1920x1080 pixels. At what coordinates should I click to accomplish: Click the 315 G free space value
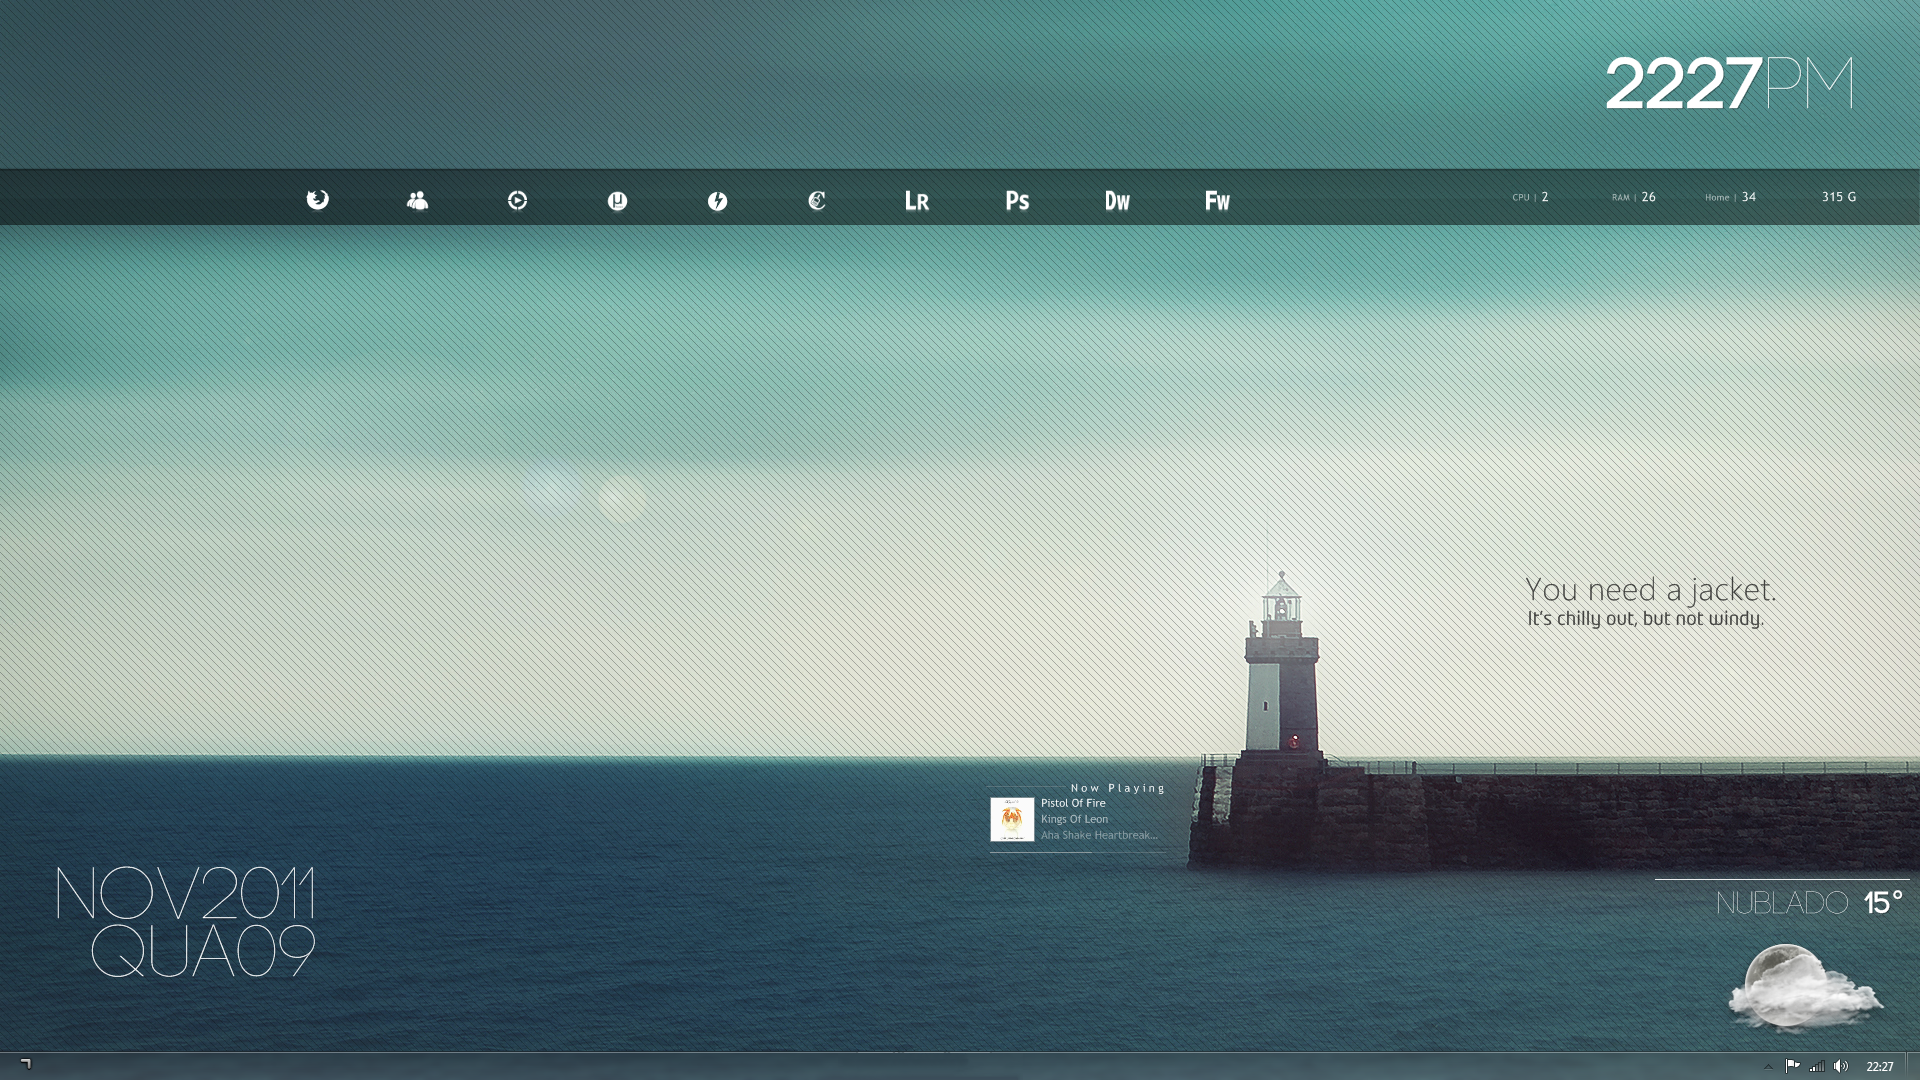pyautogui.click(x=1838, y=197)
